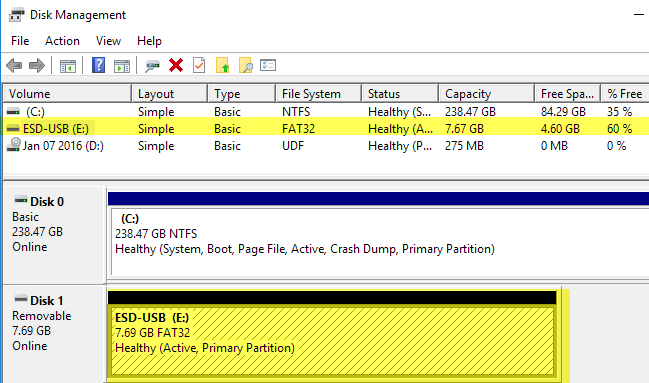Open the Help menu
Screen dimensions: 649x383
pos(149,41)
